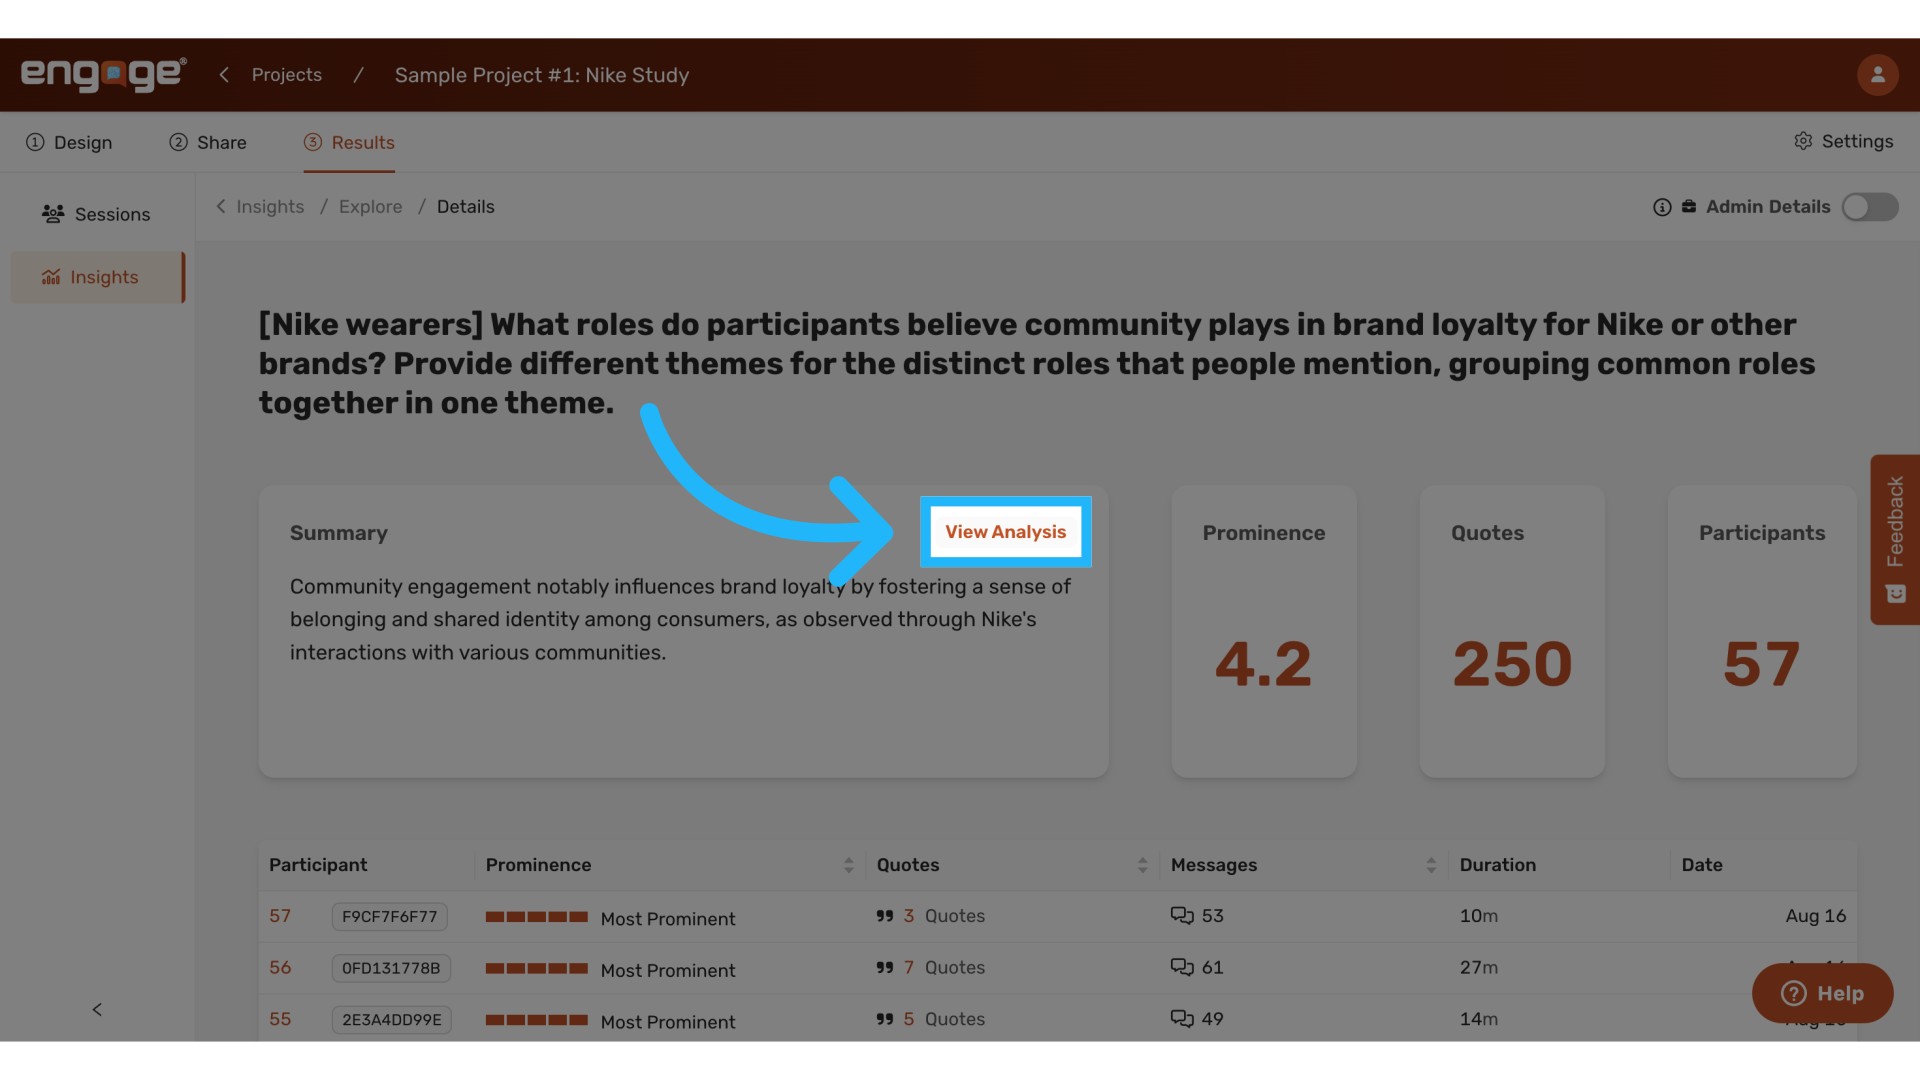Click the Quotes 250 card
This screenshot has height=1080, width=1920.
click(1512, 632)
